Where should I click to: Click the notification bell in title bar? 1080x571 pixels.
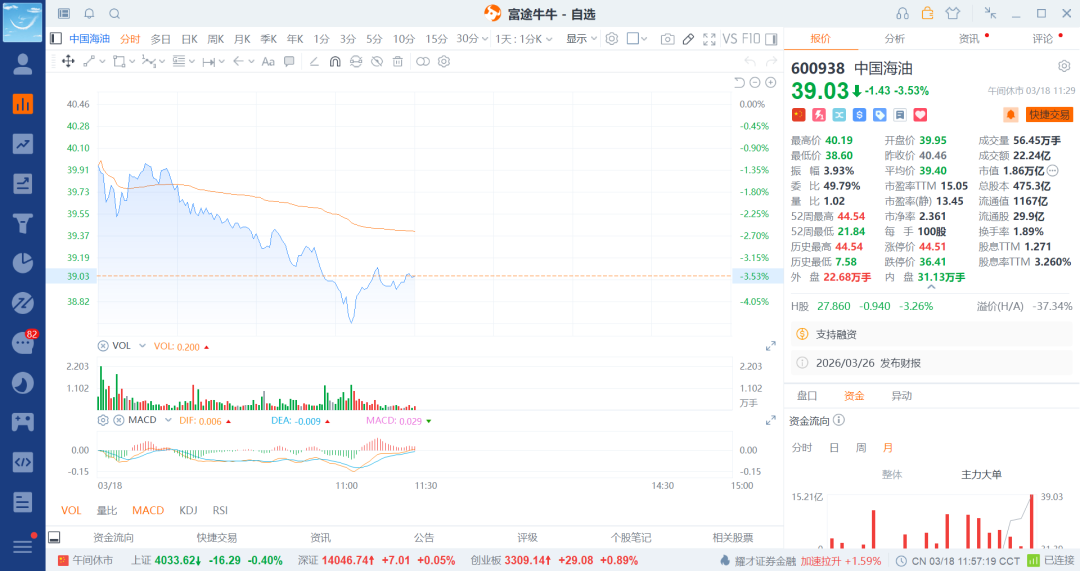point(89,14)
